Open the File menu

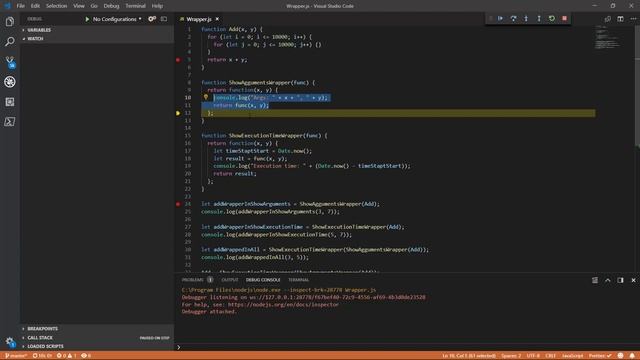click(20, 6)
